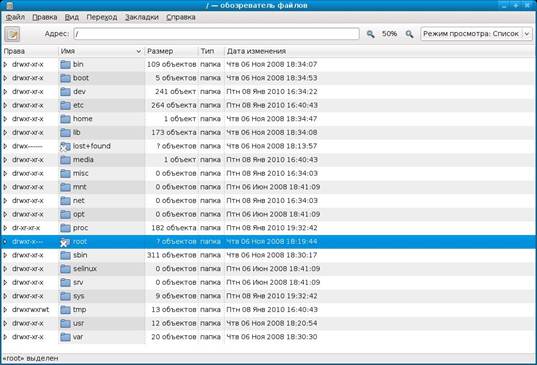The image size is (537, 365).
Task: Expand the boot folder tree triangle
Action: pyautogui.click(x=5, y=78)
